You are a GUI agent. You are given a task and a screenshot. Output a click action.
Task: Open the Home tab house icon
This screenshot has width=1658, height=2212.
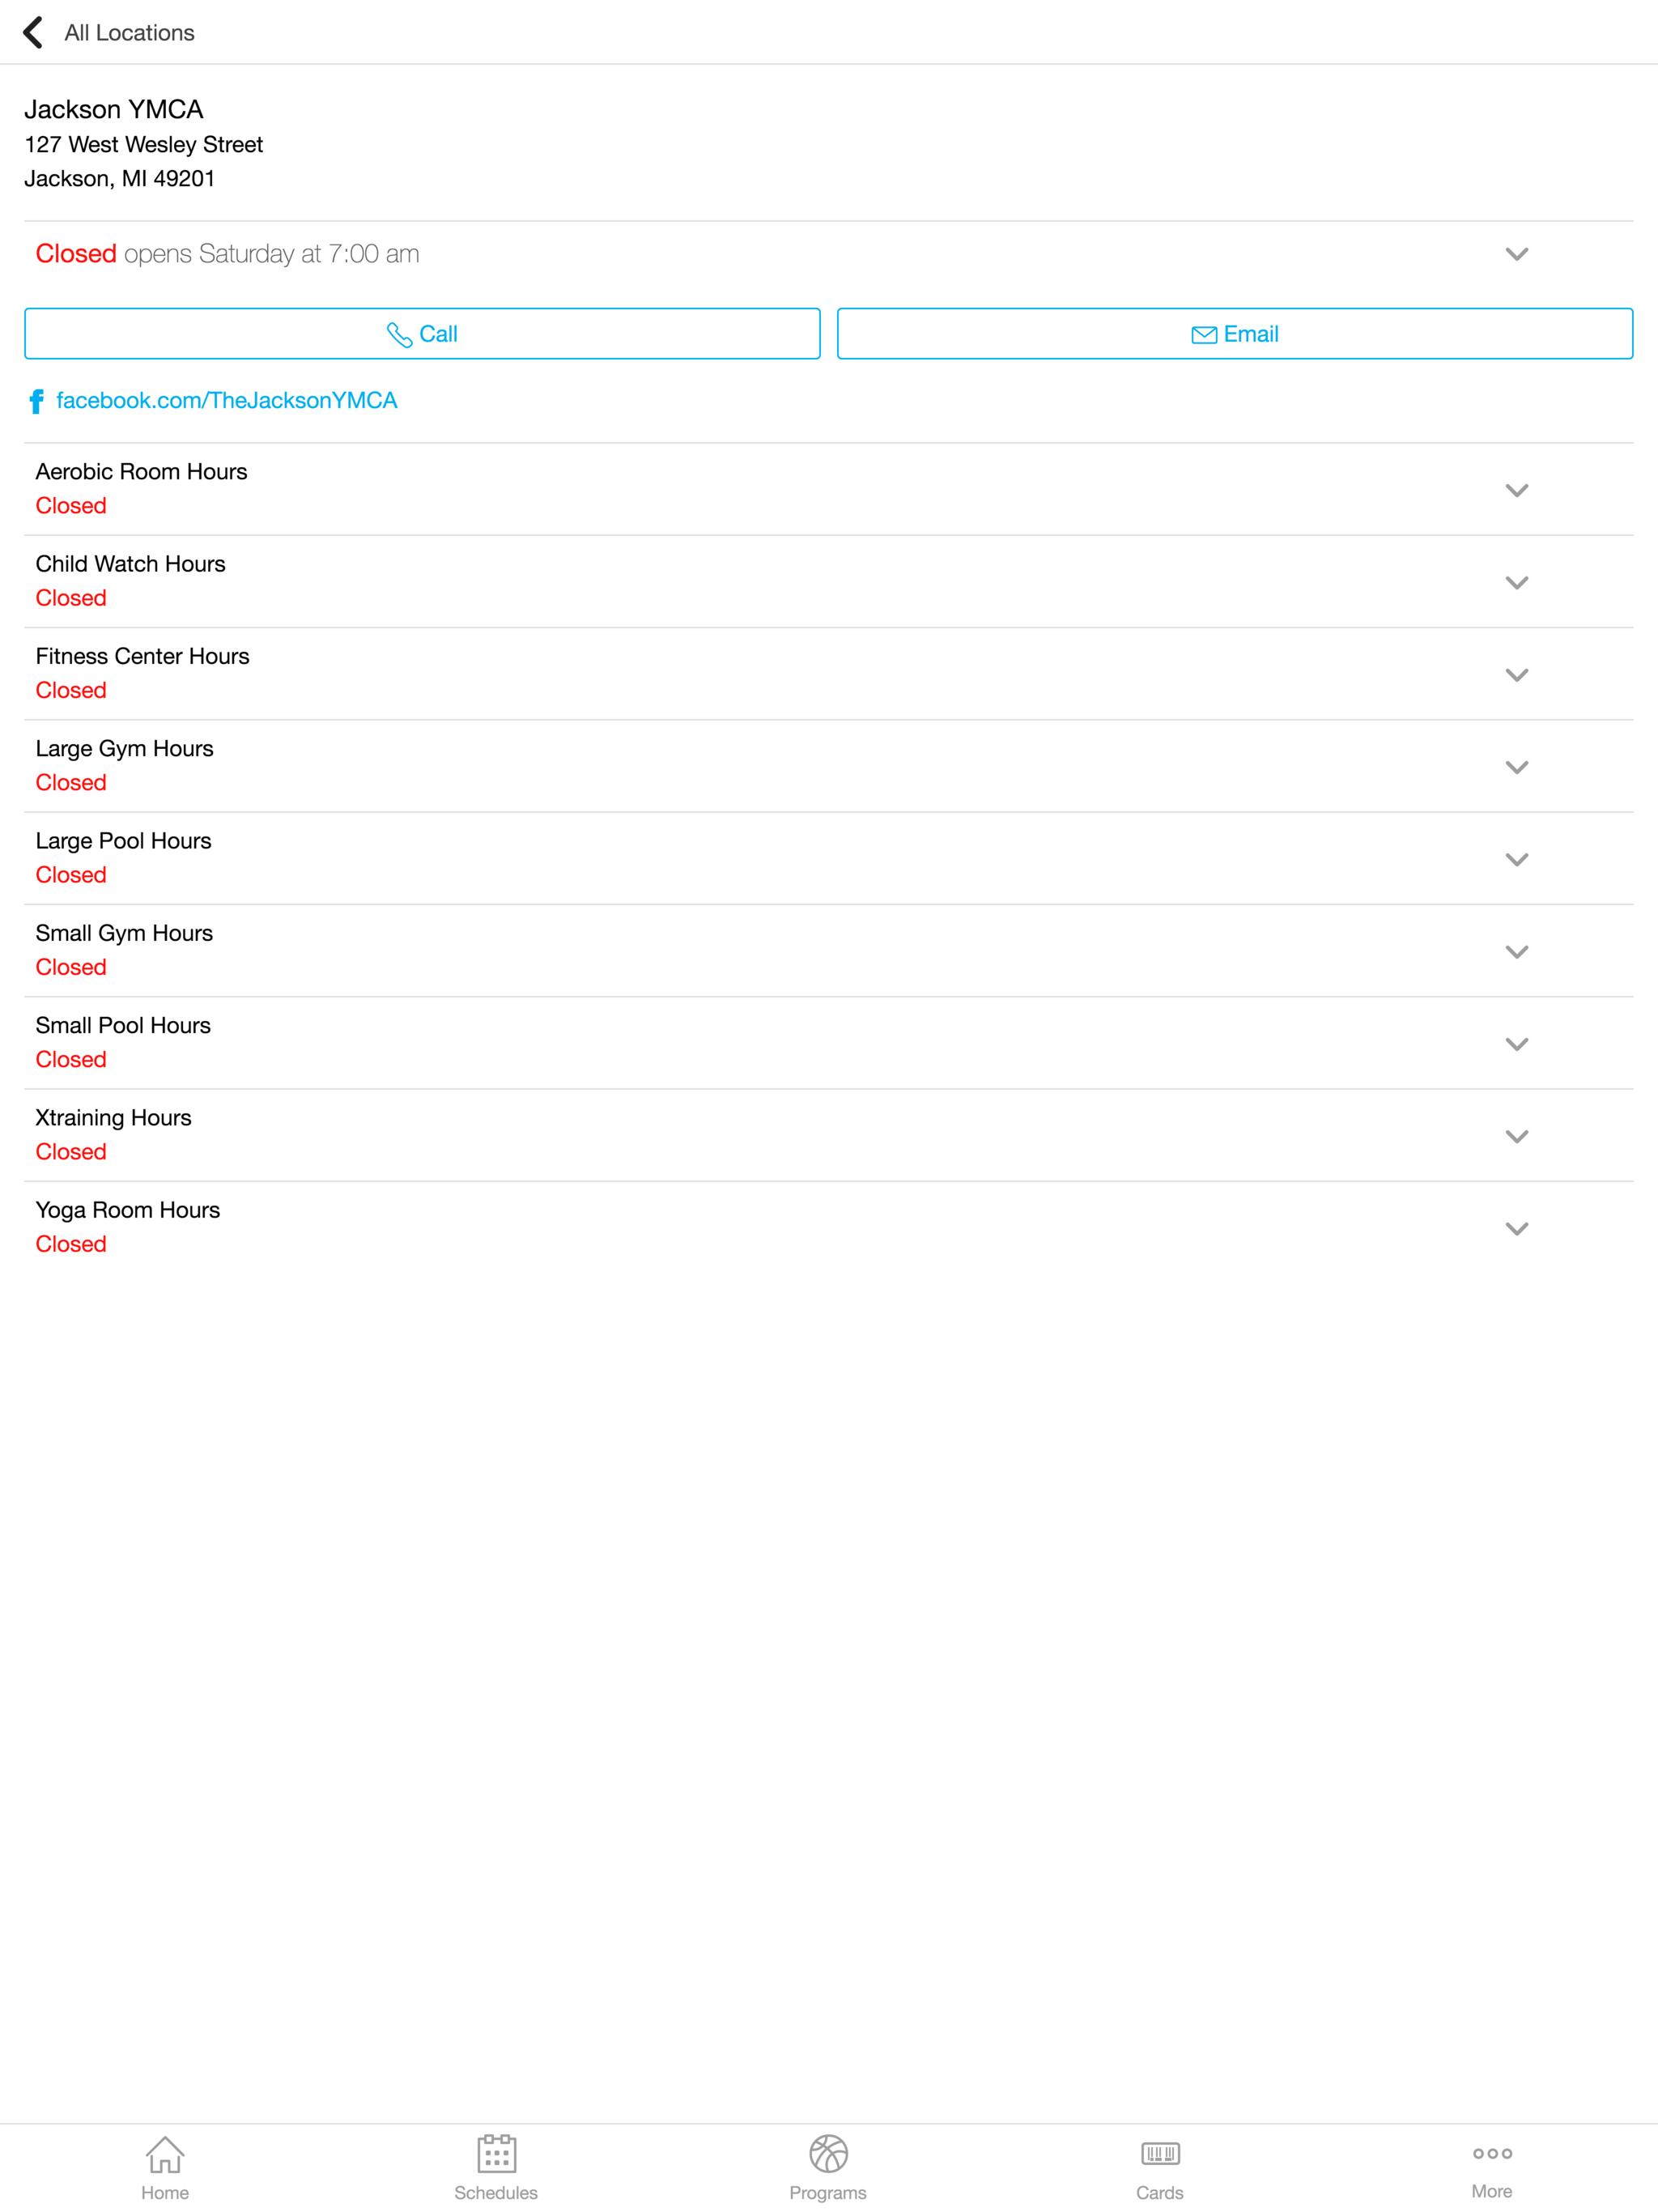click(x=165, y=2154)
